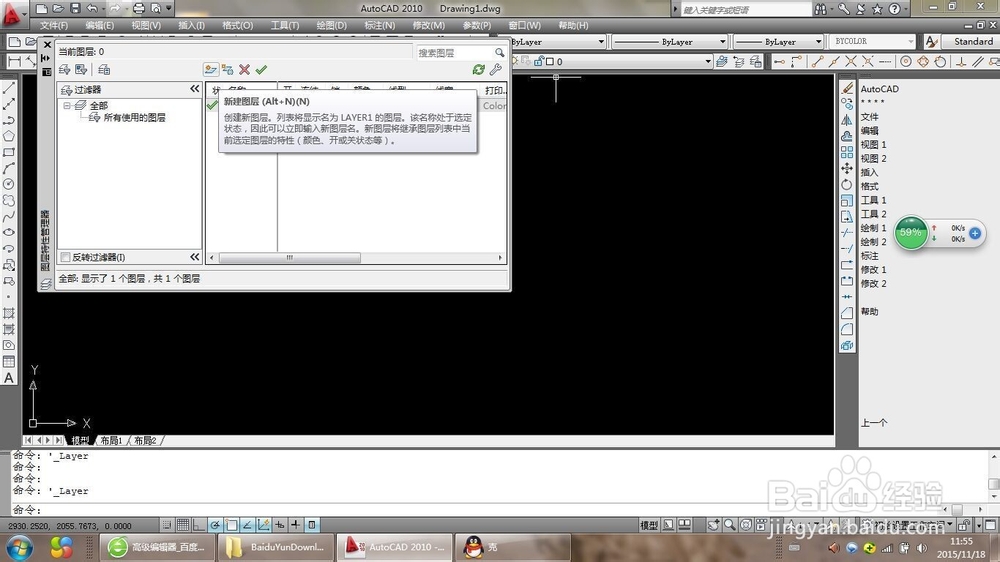The height and width of the screenshot is (562, 1000).
Task: Open the layer states manager icon
Action: 104,70
